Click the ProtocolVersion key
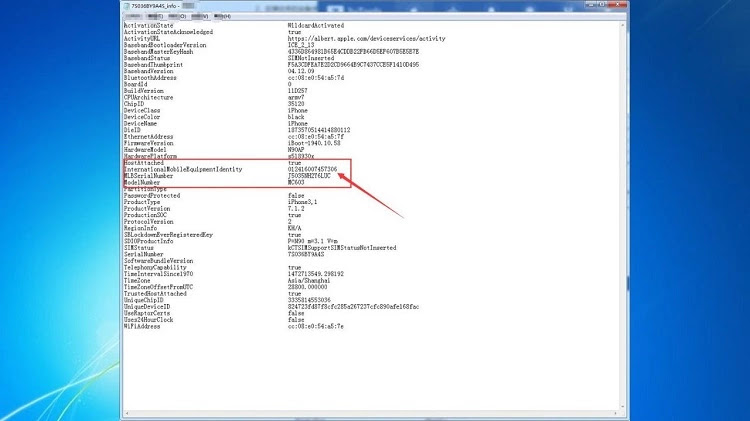This screenshot has height=421, width=750. point(147,222)
